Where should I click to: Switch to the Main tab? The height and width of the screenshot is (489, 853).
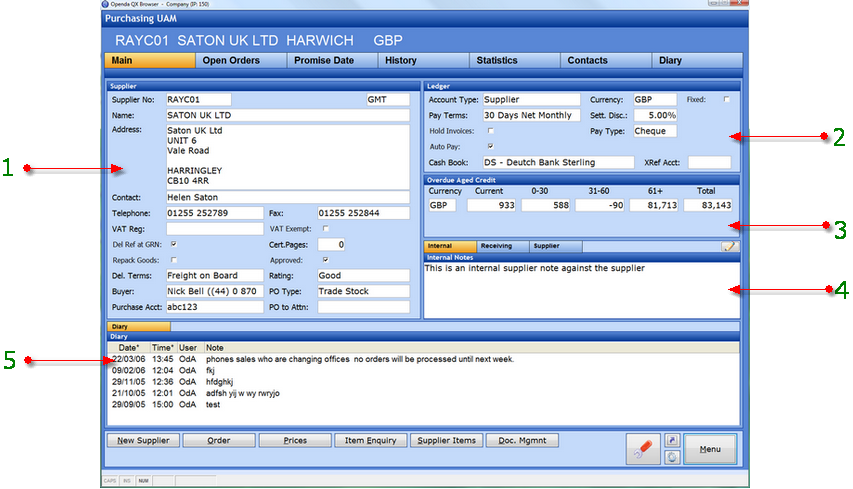[150, 60]
